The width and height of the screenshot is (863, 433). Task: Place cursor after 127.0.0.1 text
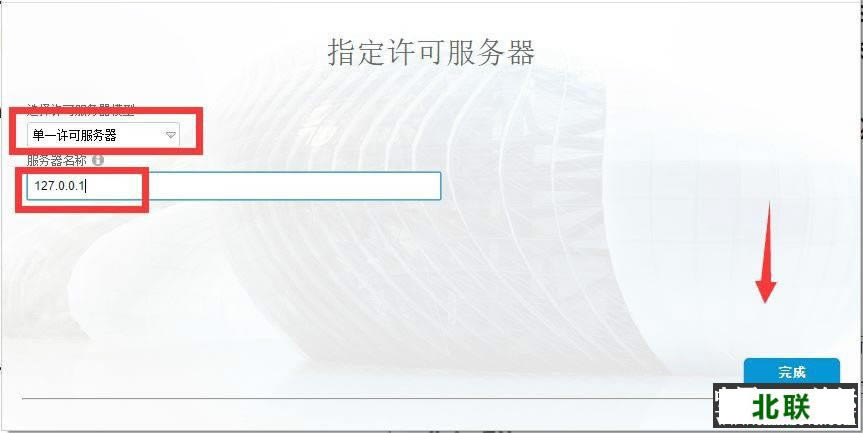(x=86, y=186)
